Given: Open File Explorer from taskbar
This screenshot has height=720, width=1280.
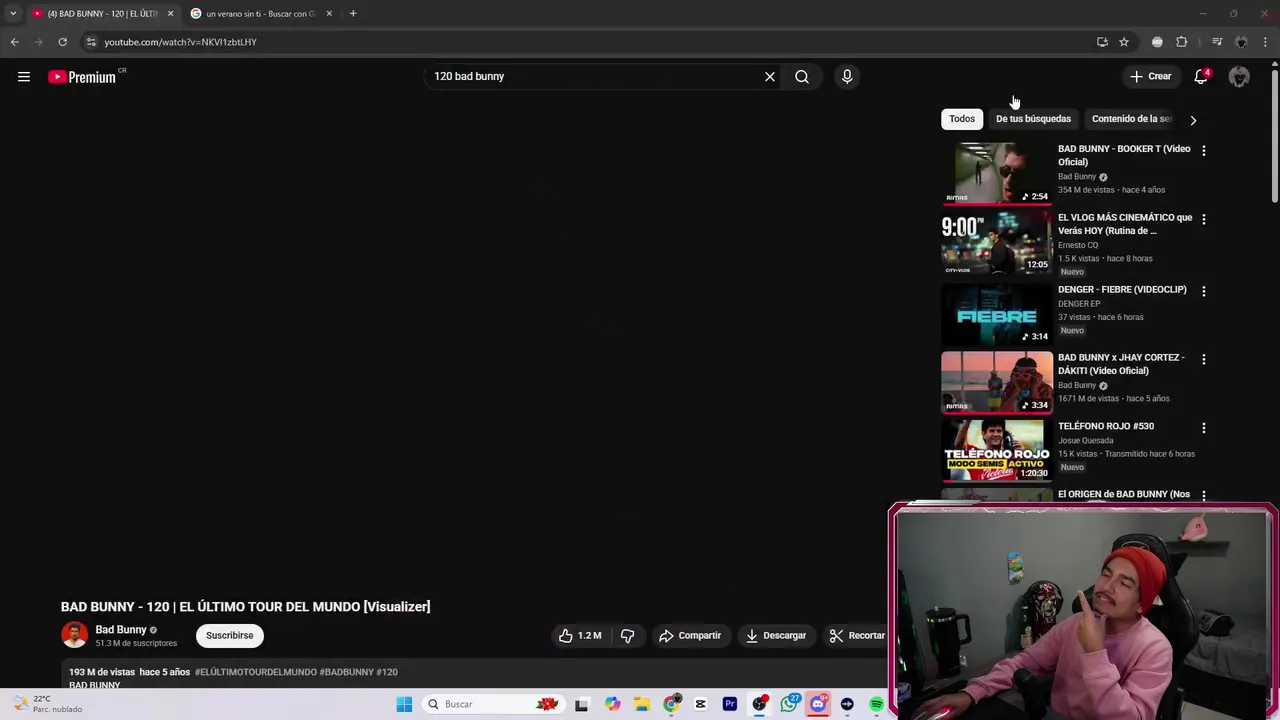Looking at the screenshot, I should pos(641,704).
